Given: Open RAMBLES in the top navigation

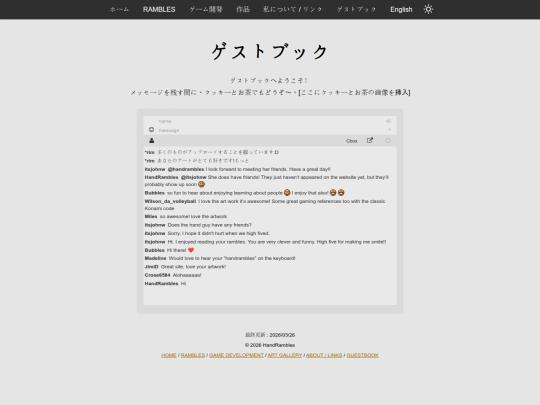Looking at the screenshot, I should point(159,9).
